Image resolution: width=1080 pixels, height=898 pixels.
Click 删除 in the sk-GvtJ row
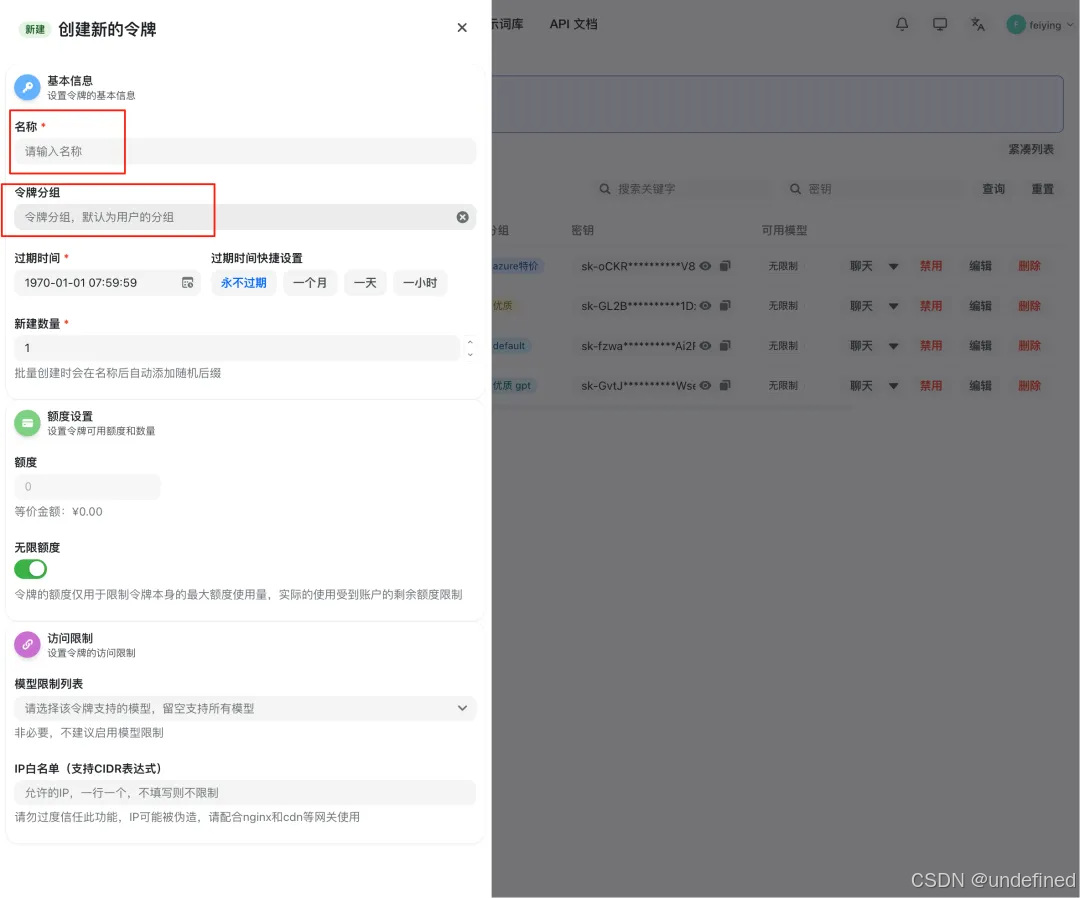tap(1029, 386)
